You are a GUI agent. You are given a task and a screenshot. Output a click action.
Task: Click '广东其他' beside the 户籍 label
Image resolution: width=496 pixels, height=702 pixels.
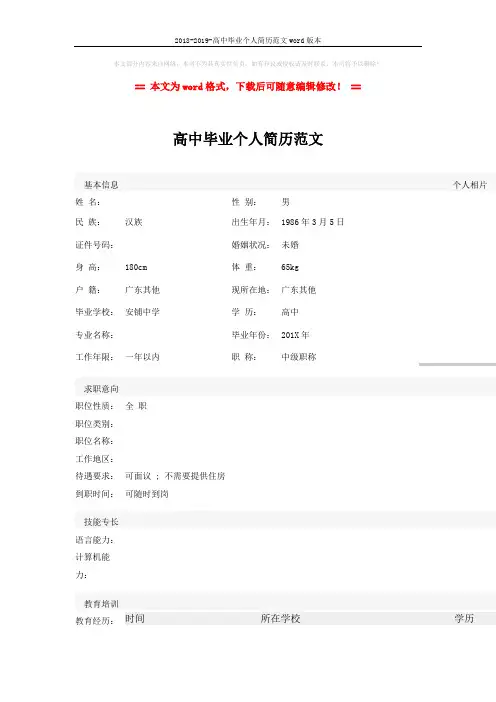point(142,290)
